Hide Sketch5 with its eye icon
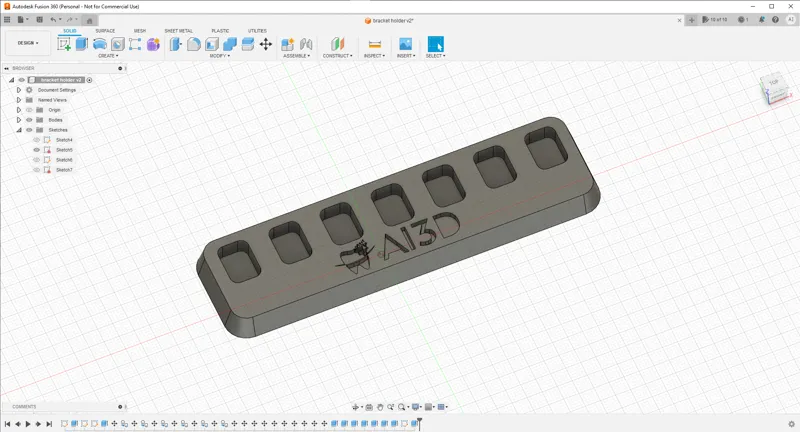Screen dimensions: 800x432 coord(37,150)
